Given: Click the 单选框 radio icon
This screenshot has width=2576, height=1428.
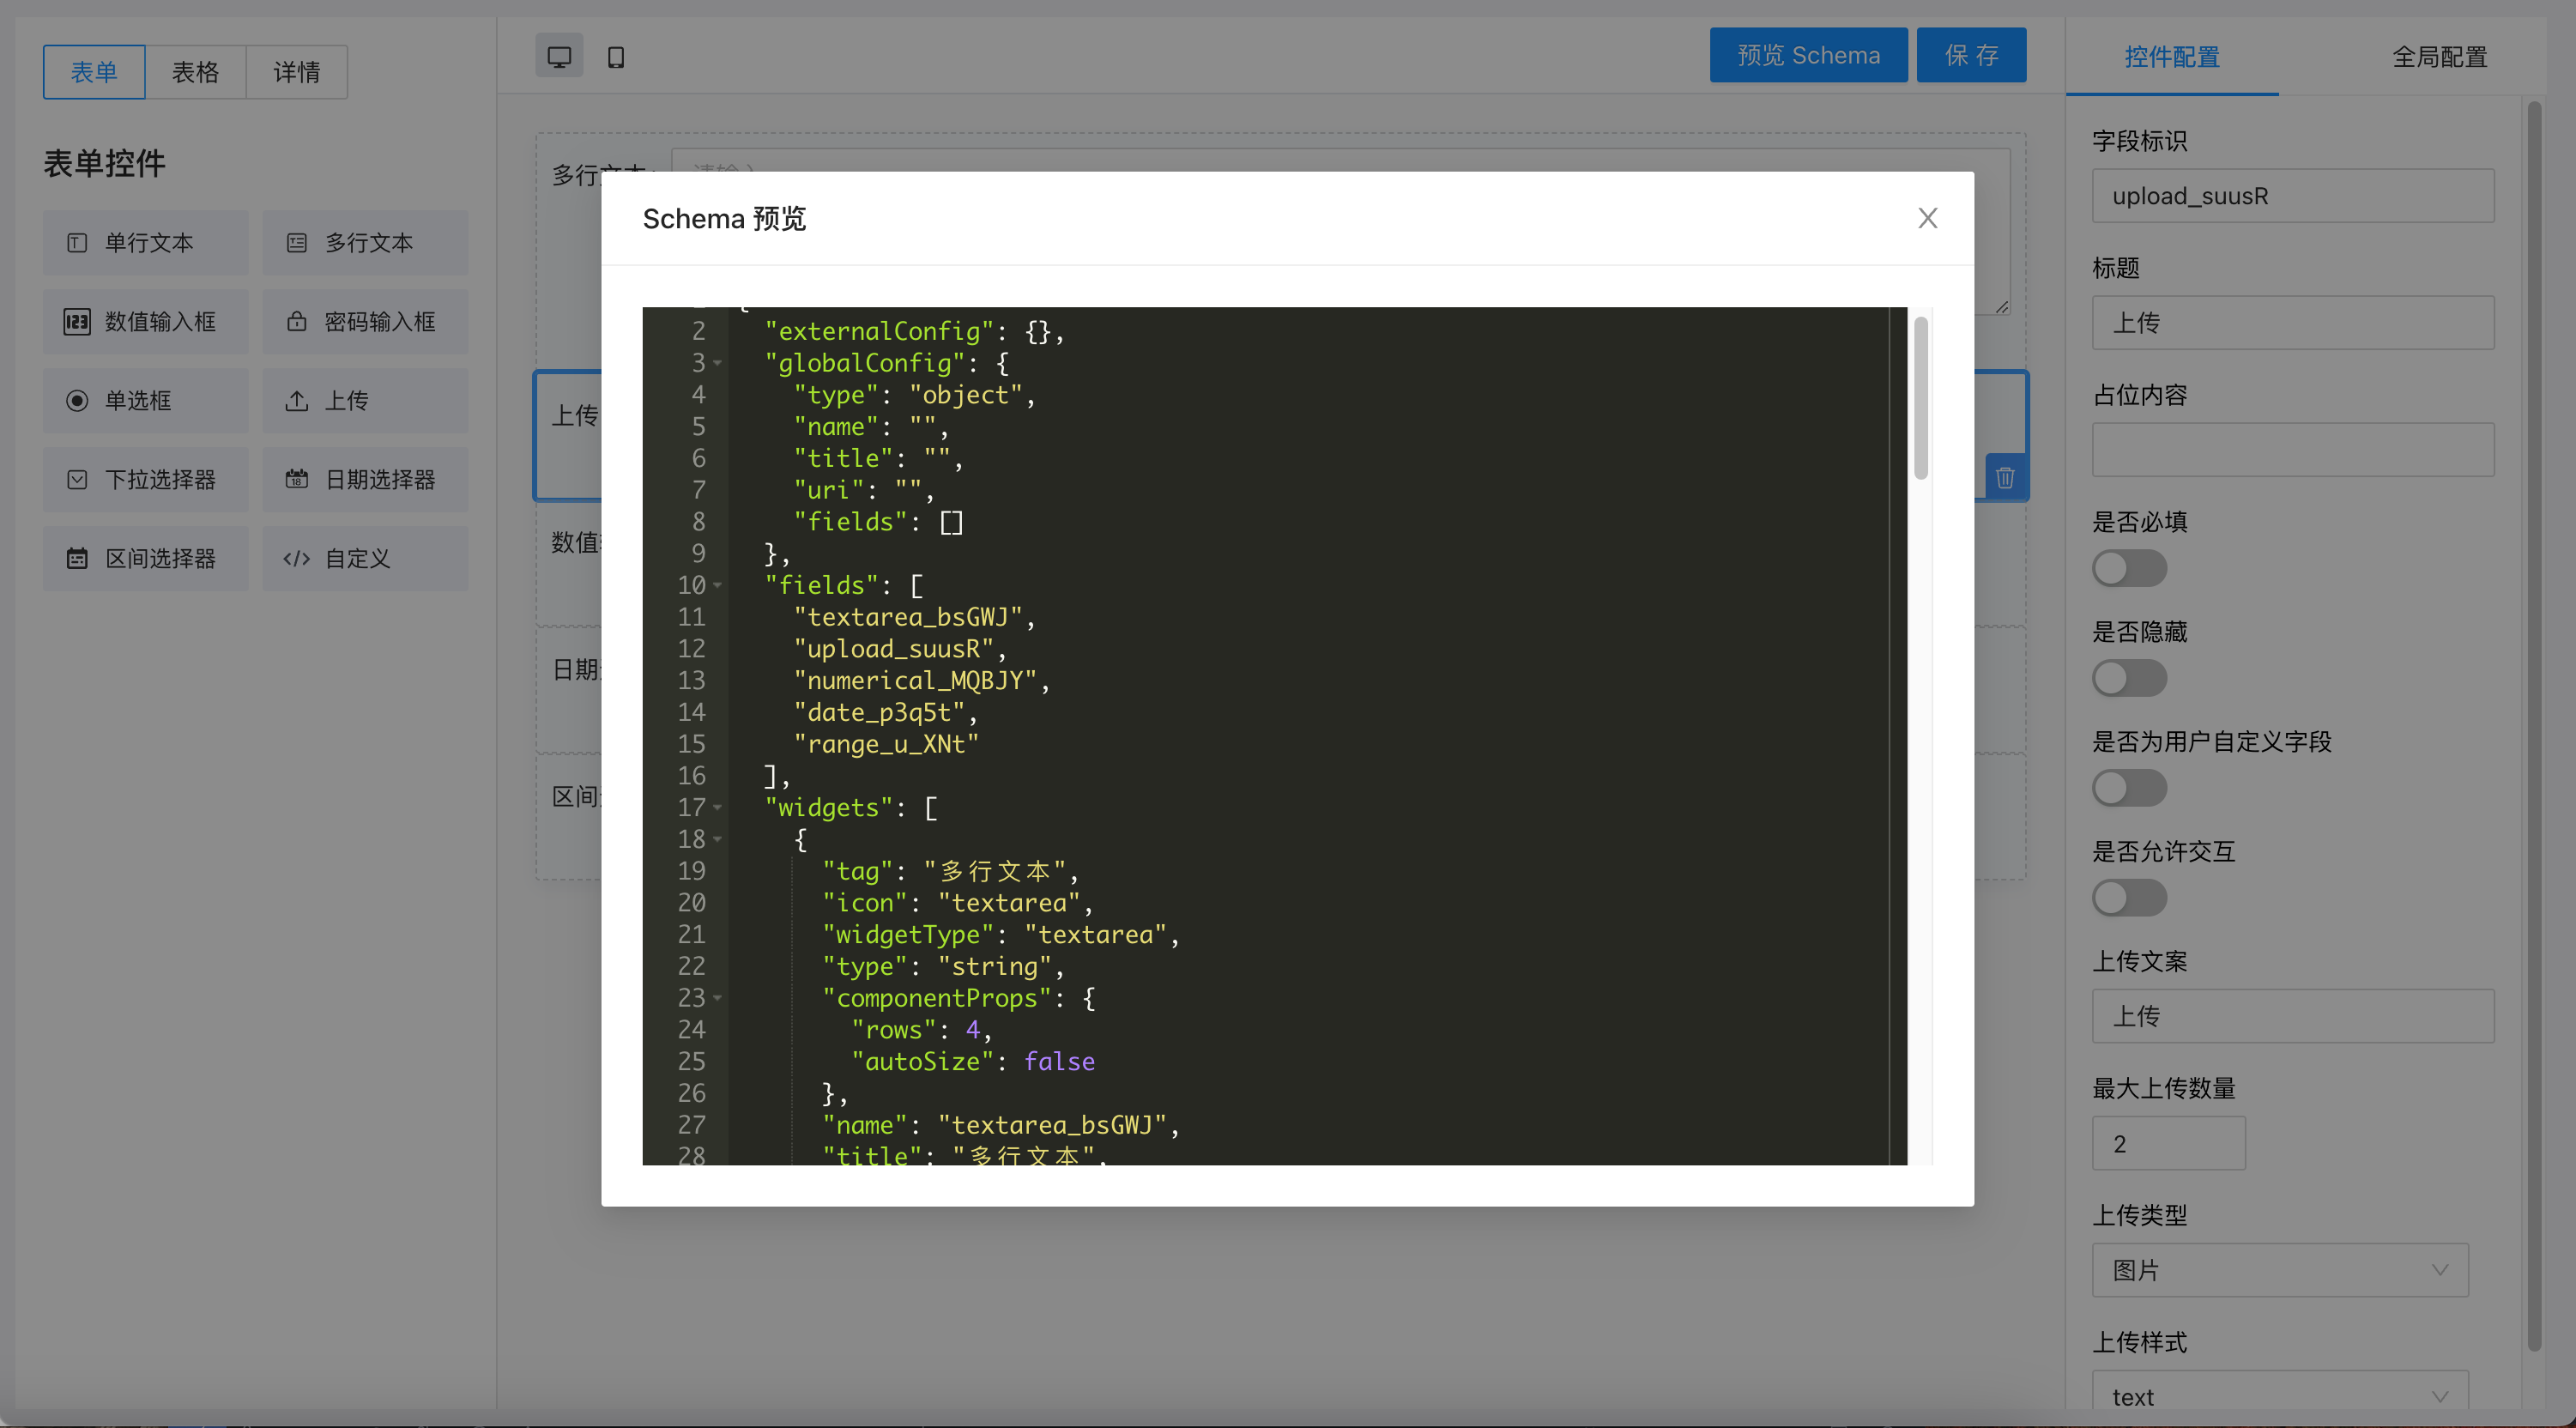Looking at the screenshot, I should (x=77, y=401).
